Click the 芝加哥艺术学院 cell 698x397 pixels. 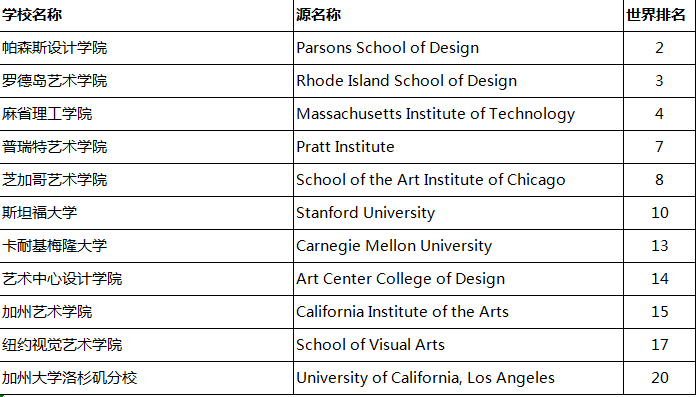coord(146,180)
